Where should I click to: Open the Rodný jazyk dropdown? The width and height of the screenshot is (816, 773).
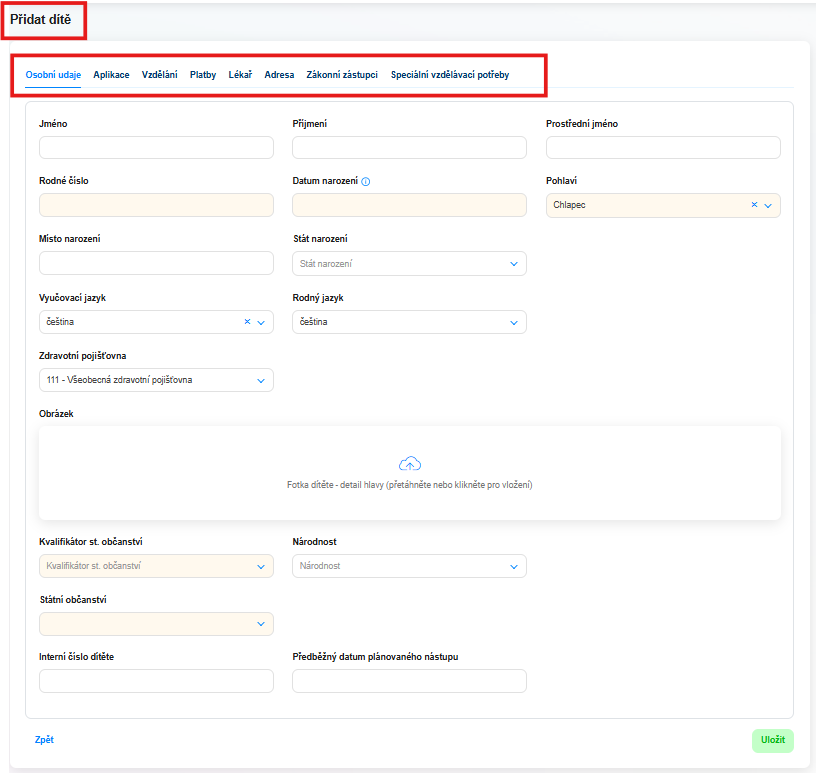tap(514, 323)
